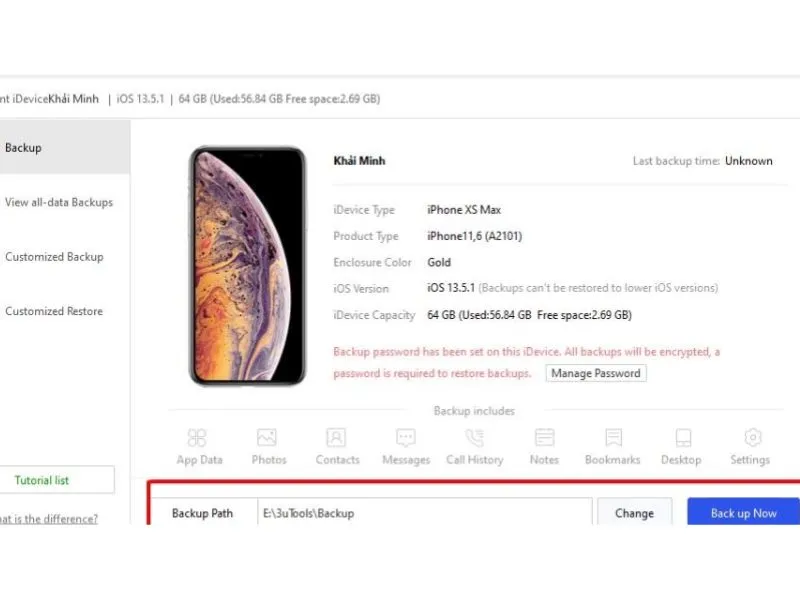Viewport: 800px width, 600px height.
Task: Select the Desktop backup icon
Action: pyautogui.click(x=683, y=437)
